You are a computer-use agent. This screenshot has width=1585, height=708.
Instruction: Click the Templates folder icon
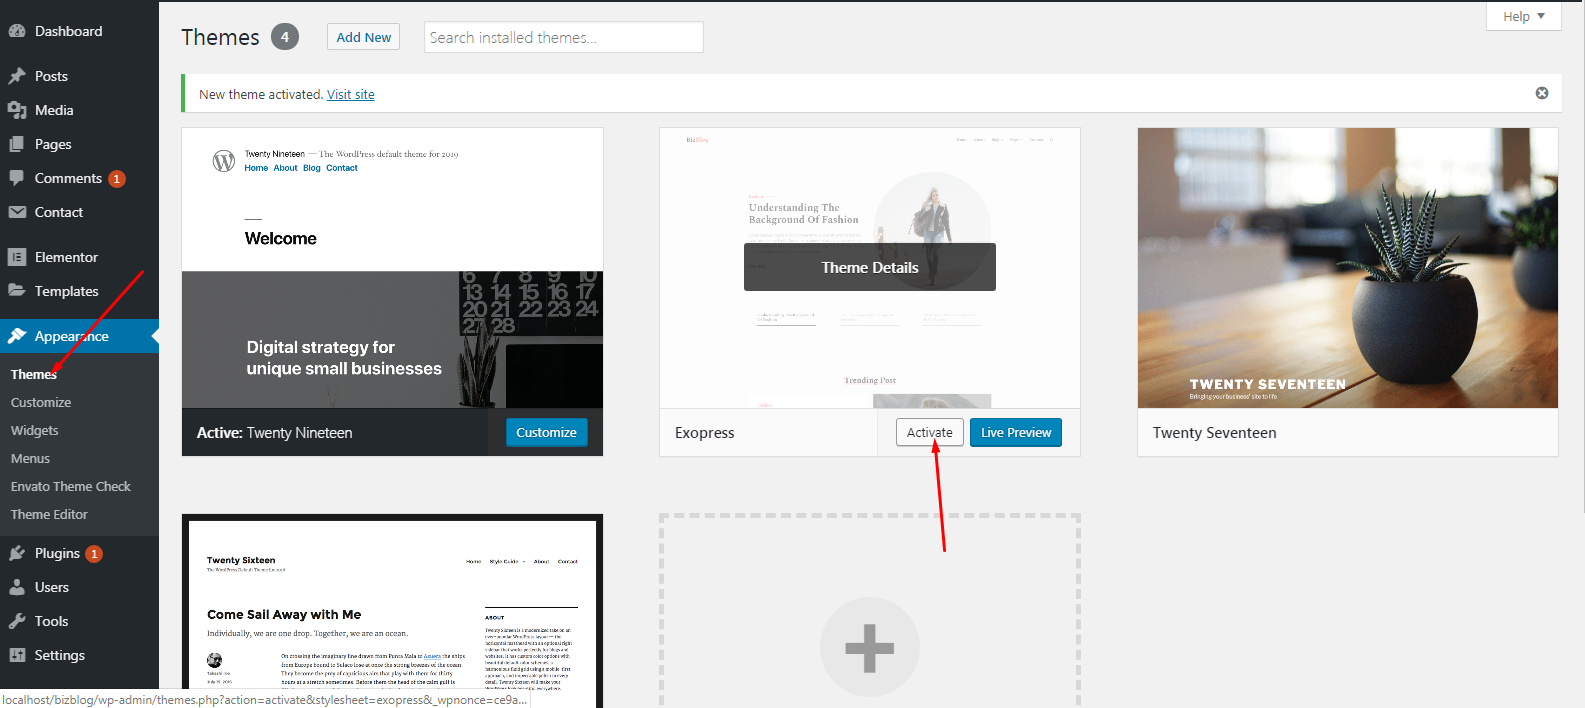[17, 291]
